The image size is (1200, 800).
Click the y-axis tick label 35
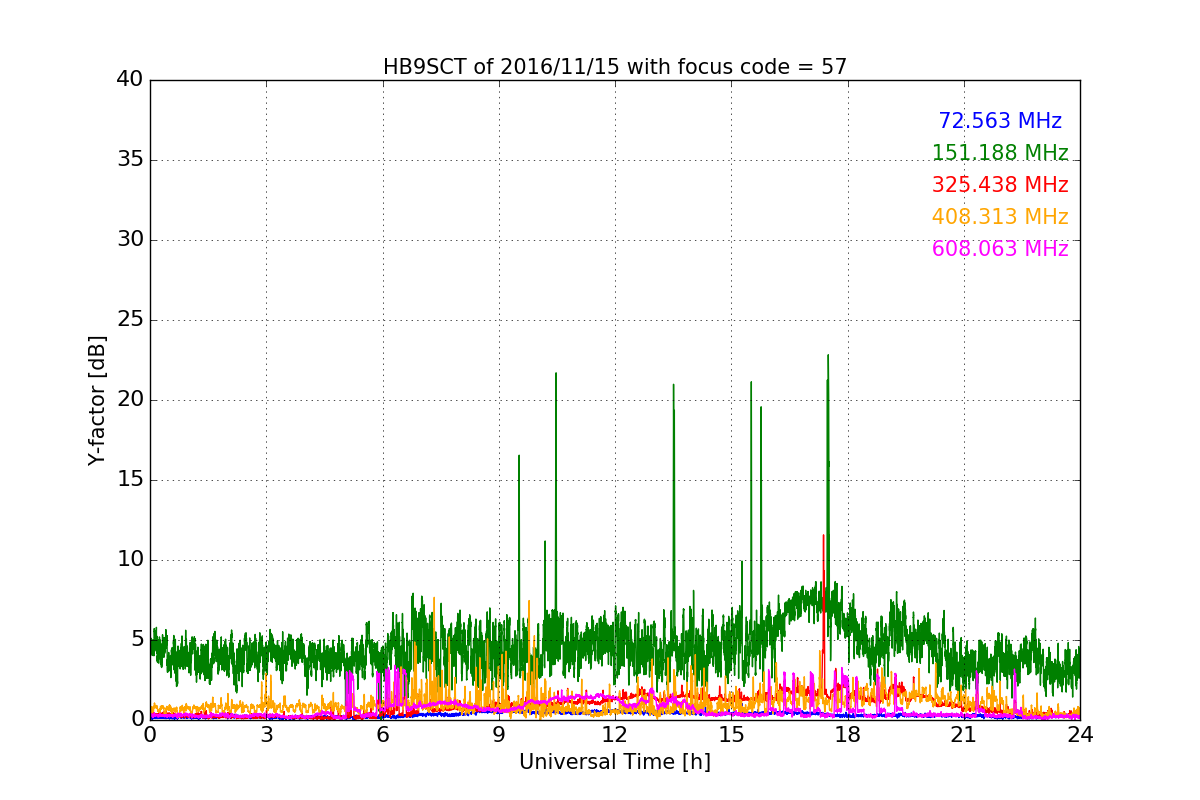[x=129, y=160]
